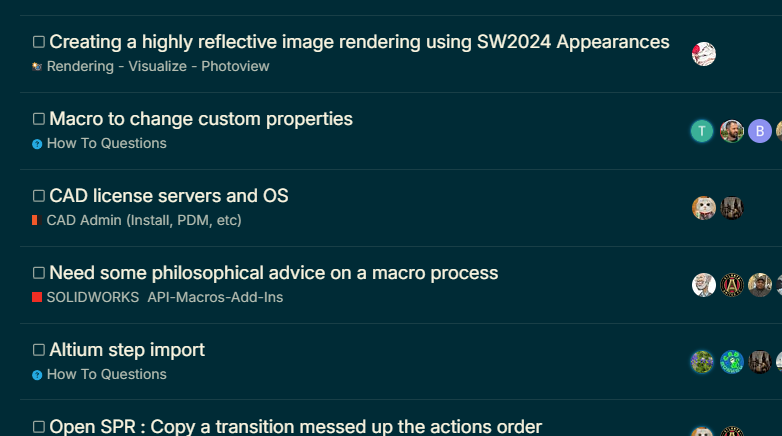Open Rendering - Visualize - Photoview category

[158, 66]
